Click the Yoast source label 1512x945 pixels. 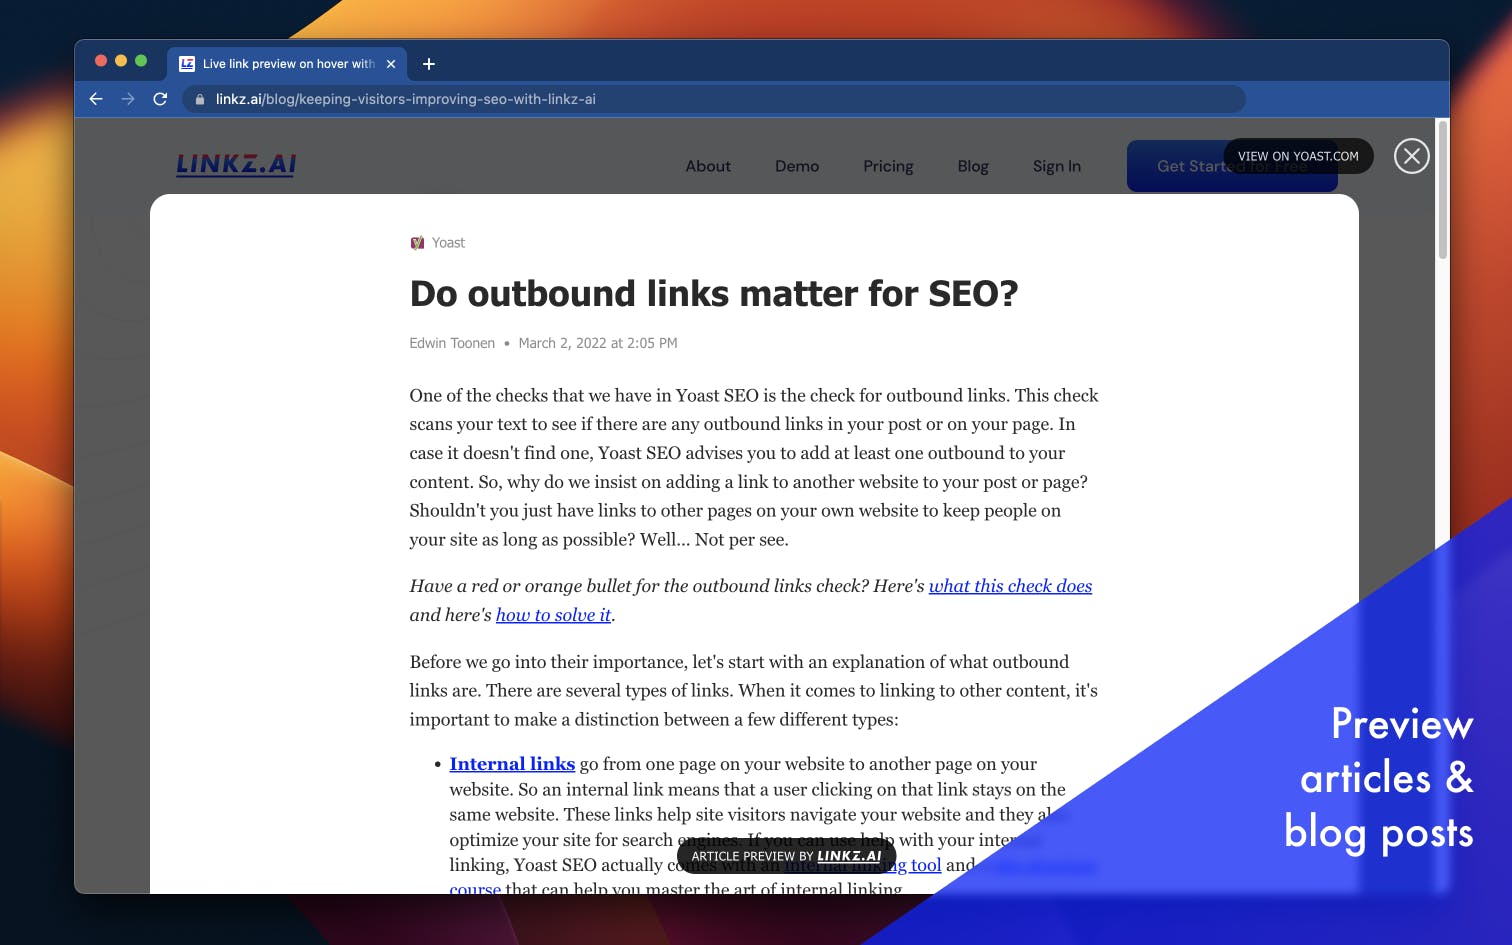point(448,243)
